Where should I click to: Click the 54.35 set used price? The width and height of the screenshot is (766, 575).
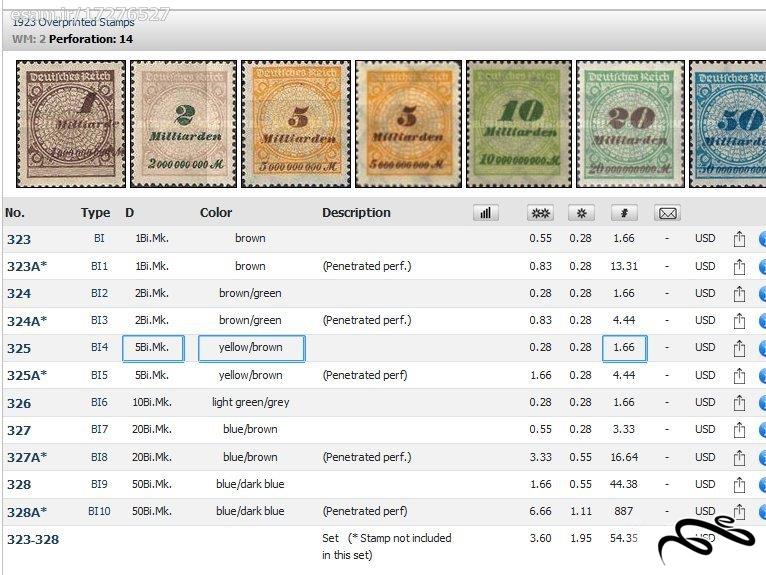(x=624, y=538)
